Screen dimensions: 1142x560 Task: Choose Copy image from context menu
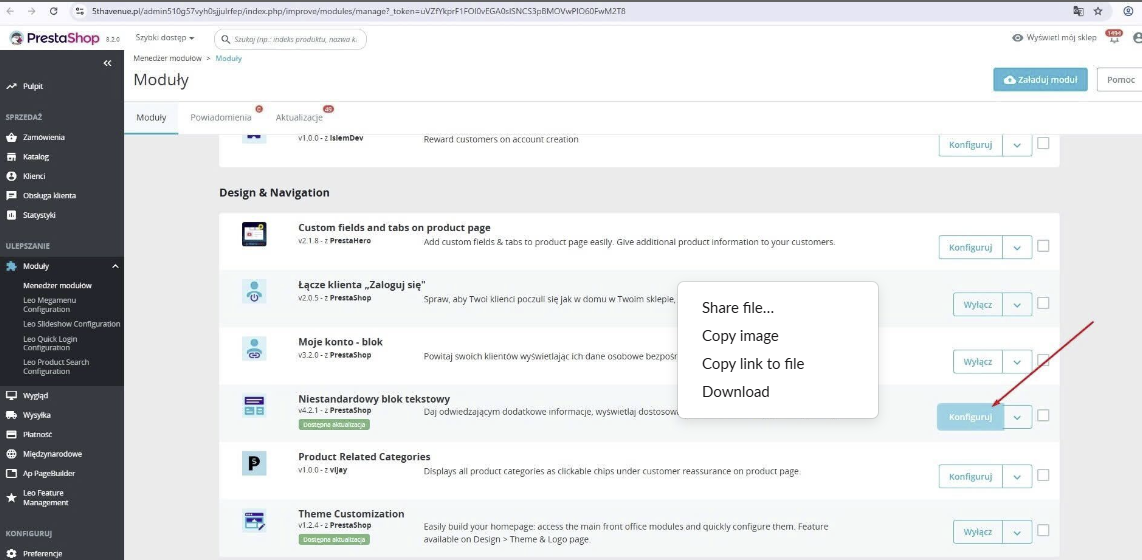point(740,336)
